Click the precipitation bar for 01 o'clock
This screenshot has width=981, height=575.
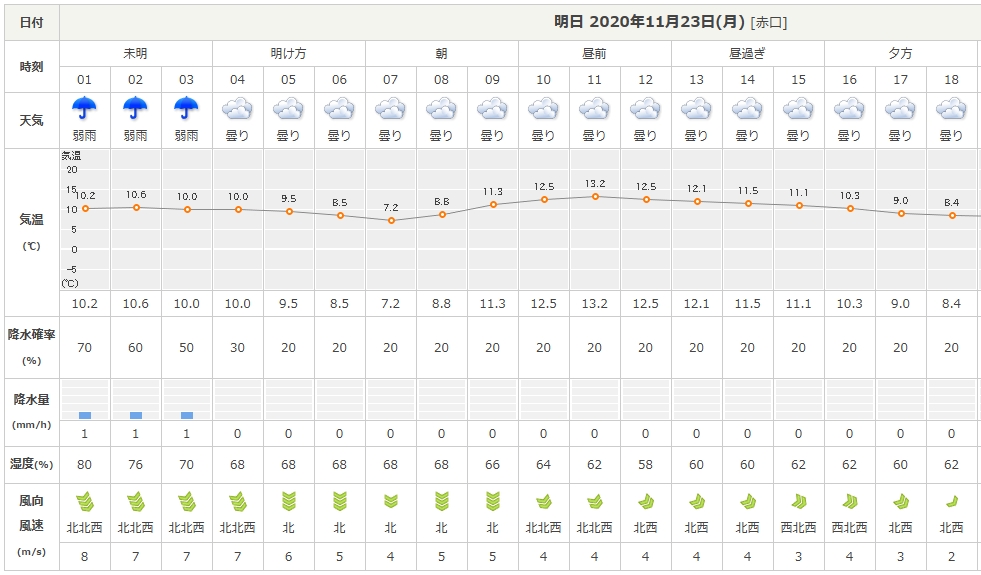pyautogui.click(x=85, y=415)
